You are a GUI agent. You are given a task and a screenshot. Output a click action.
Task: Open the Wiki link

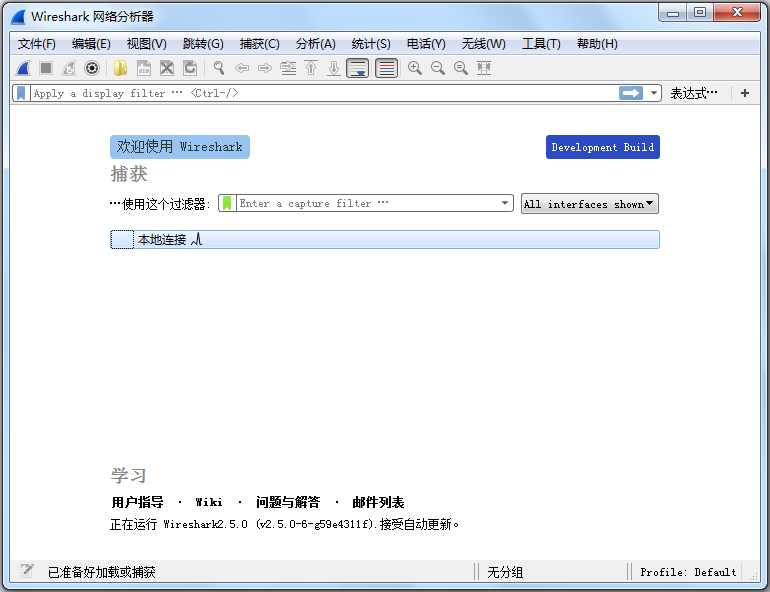[x=209, y=502]
